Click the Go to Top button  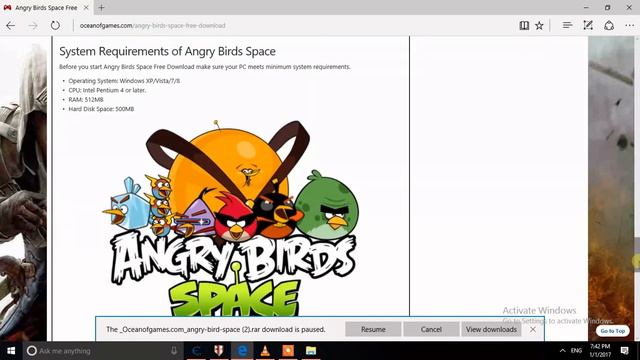tap(612, 331)
